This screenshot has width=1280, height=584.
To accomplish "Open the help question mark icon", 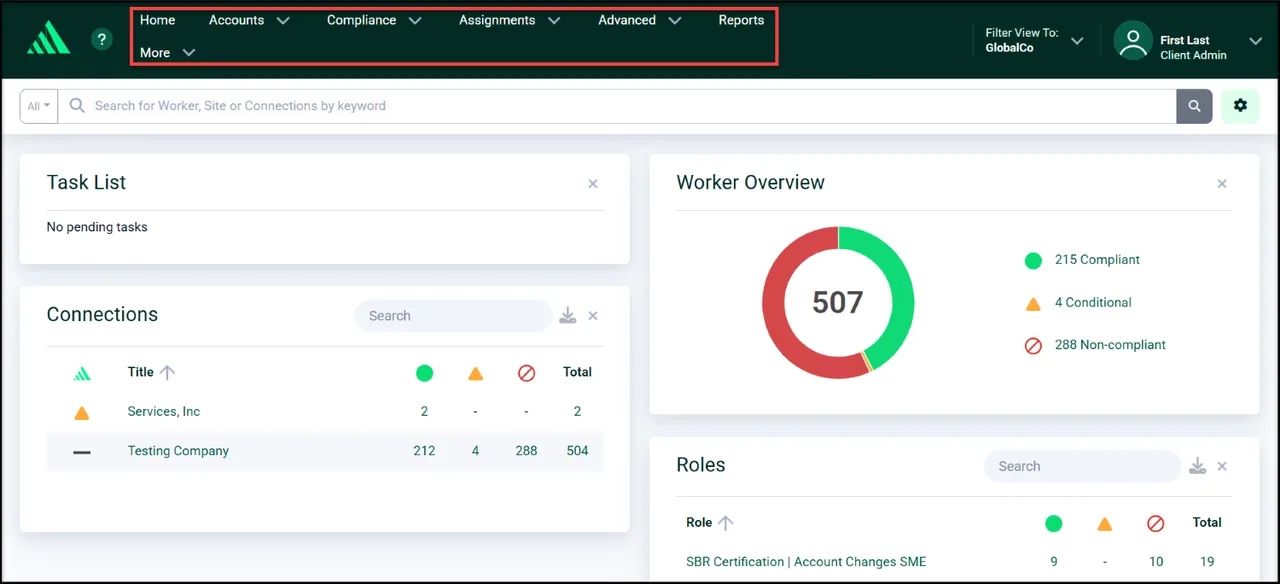I will click(x=101, y=39).
